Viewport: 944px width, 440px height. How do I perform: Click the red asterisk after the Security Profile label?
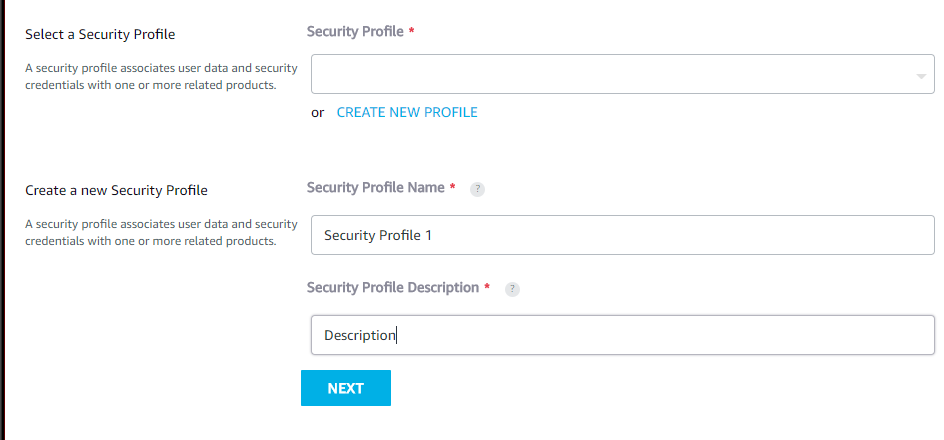(x=412, y=32)
